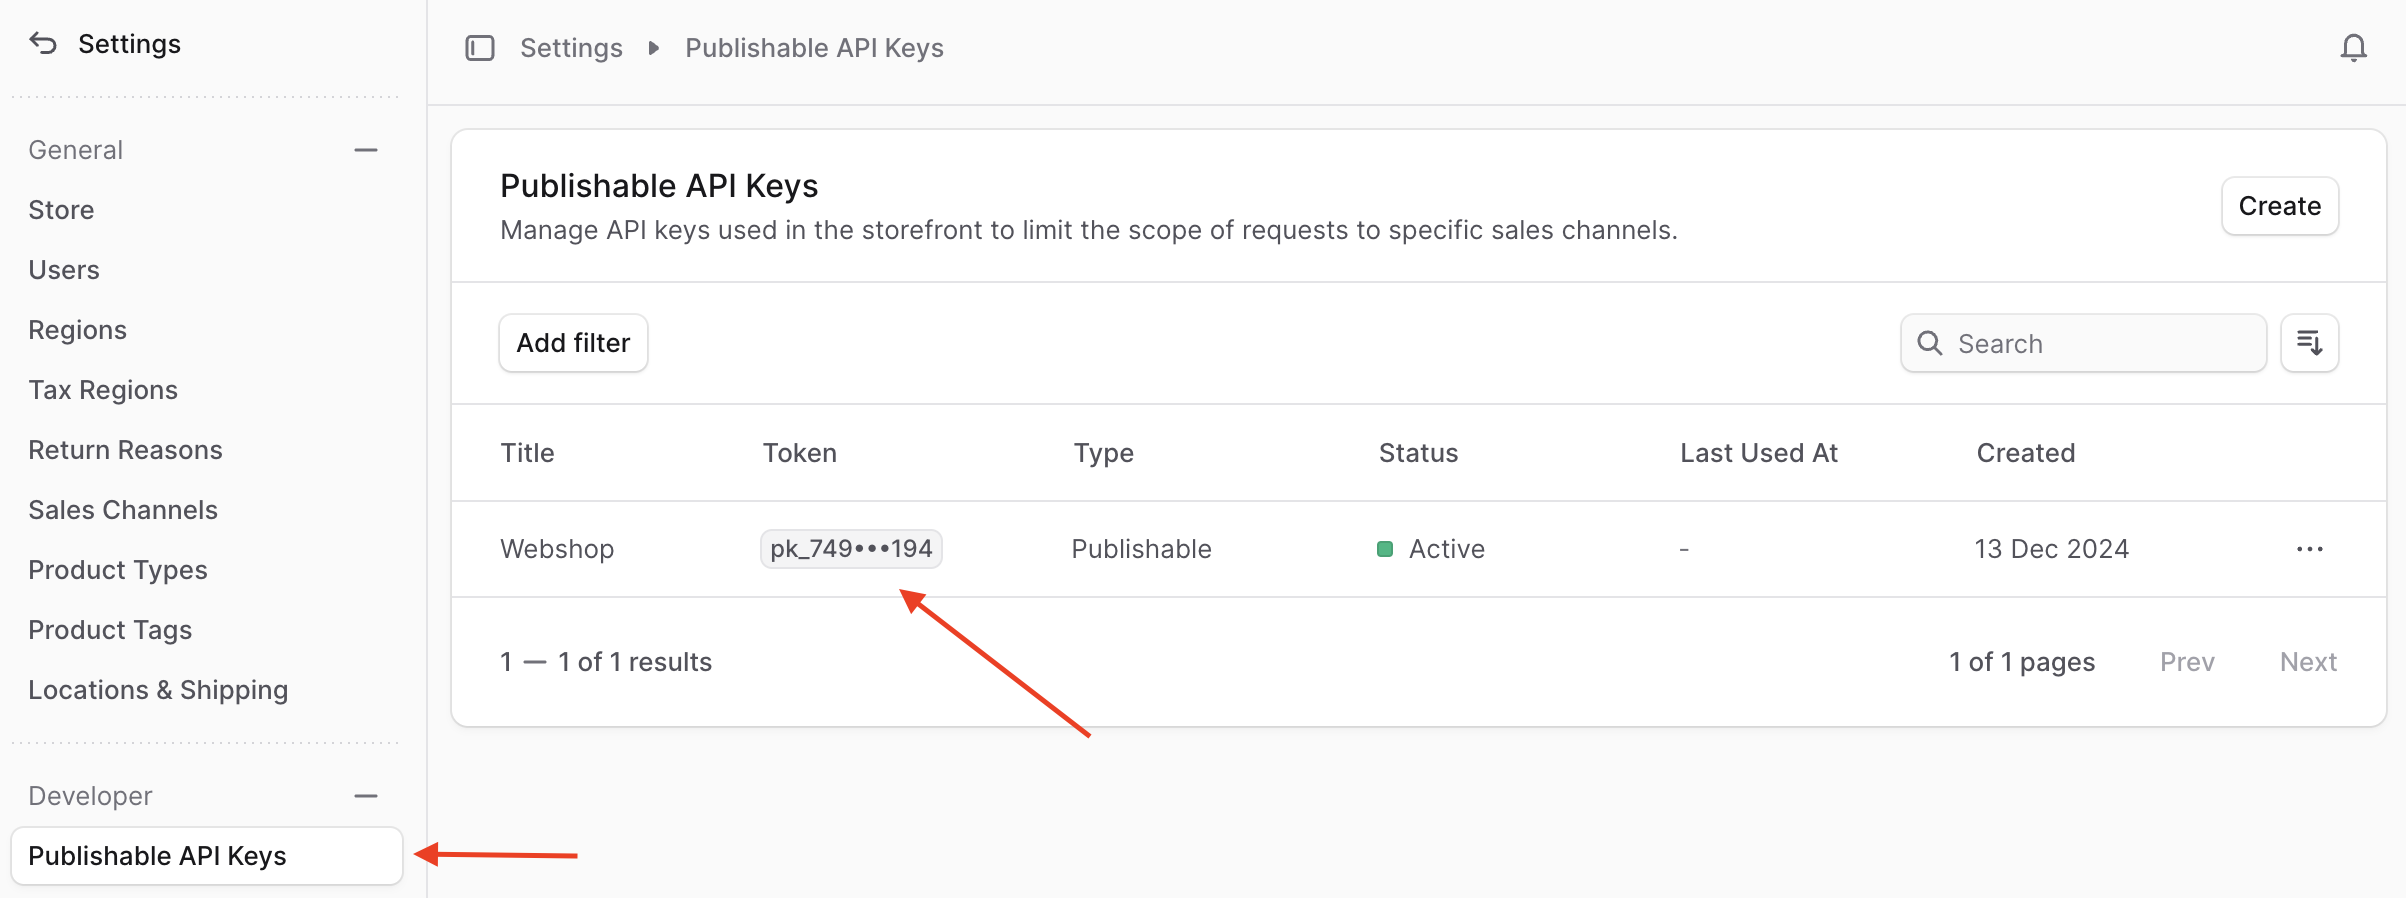Click the Created column header

pyautogui.click(x=2025, y=452)
